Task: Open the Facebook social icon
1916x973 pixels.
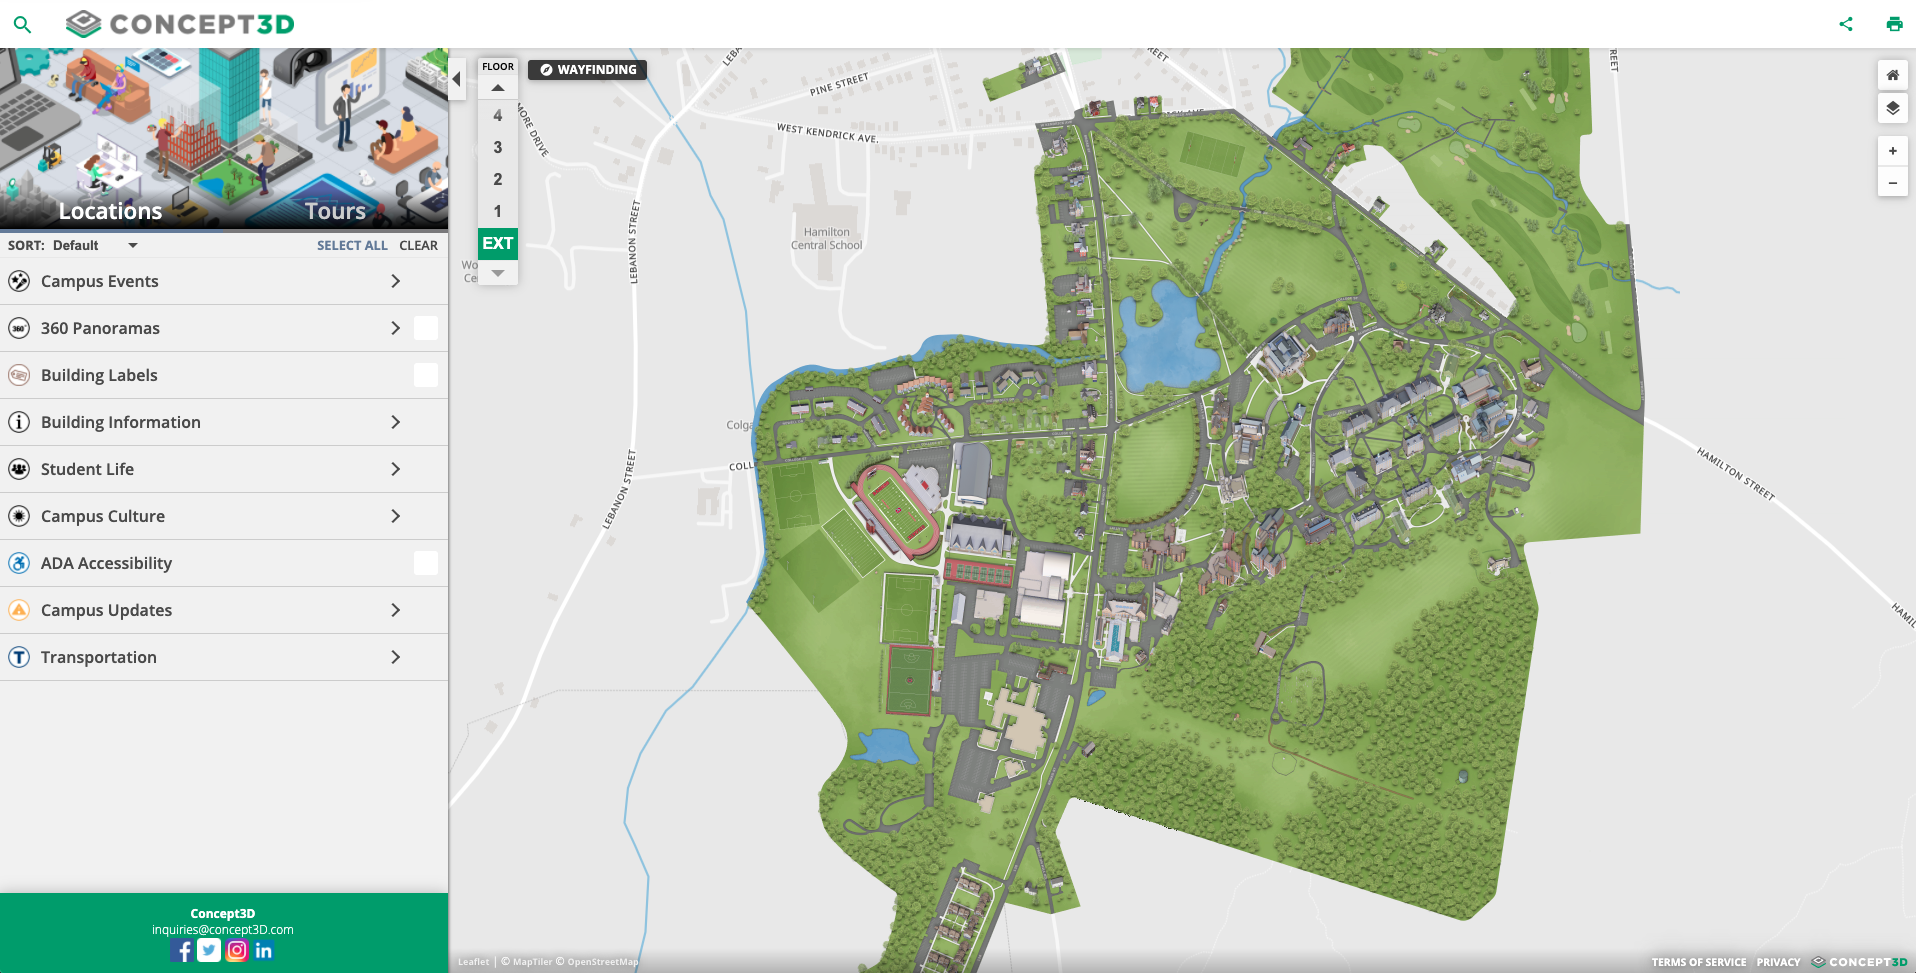Action: coord(181,950)
